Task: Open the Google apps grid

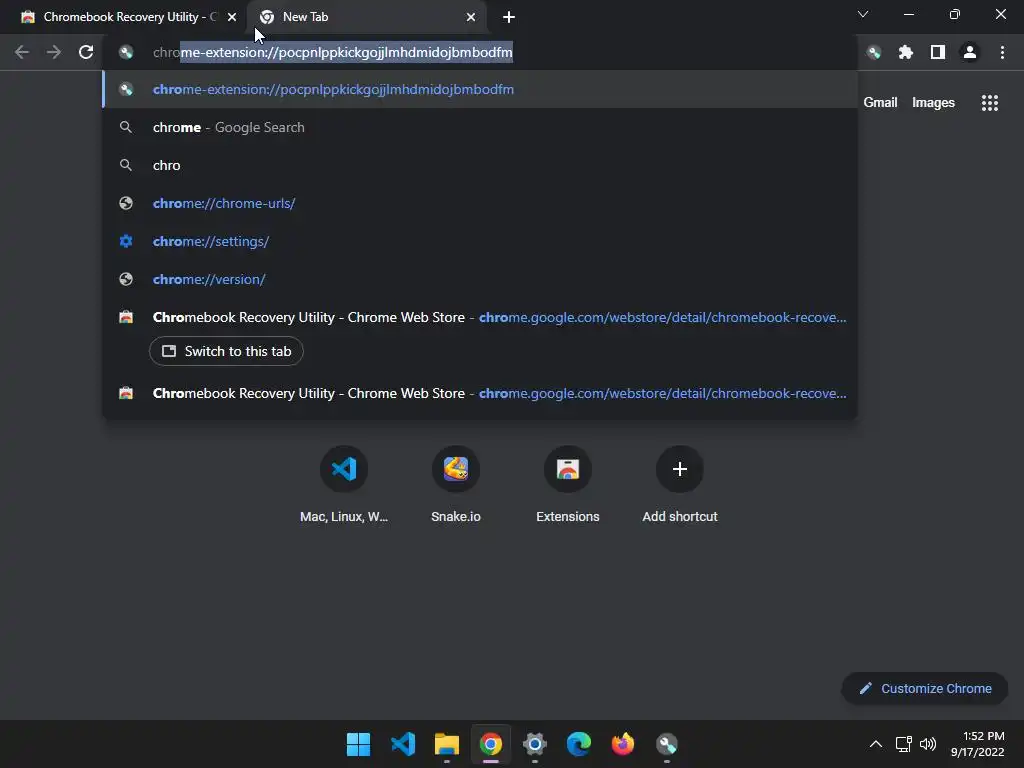Action: (x=989, y=103)
